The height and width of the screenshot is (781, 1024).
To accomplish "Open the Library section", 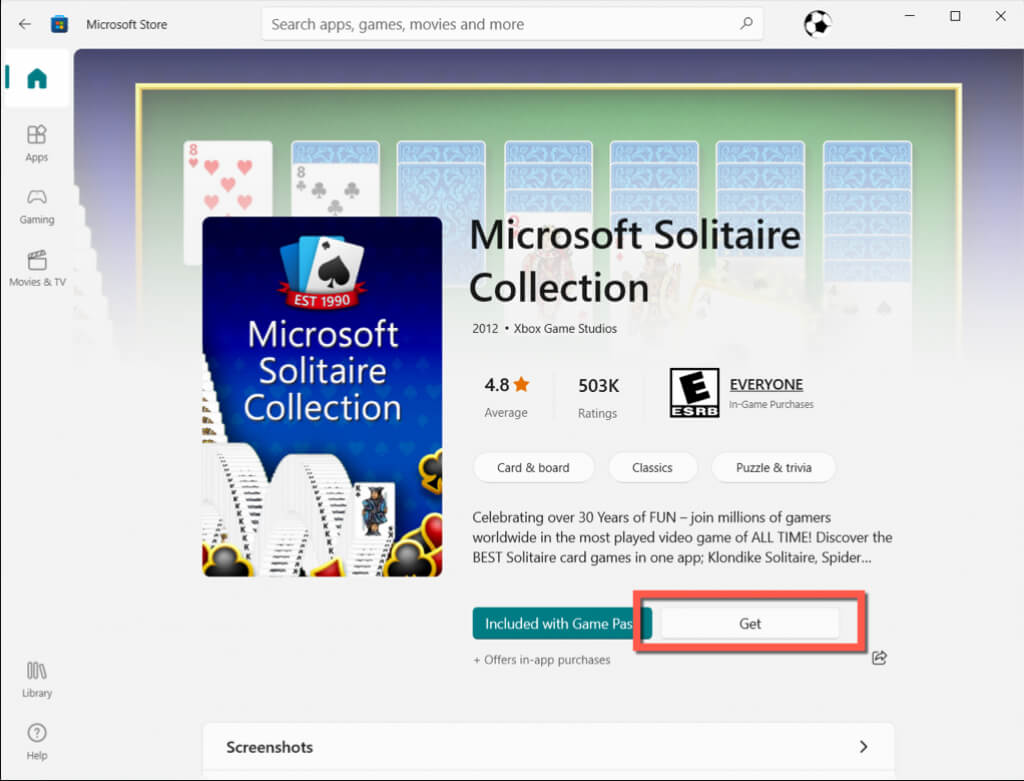I will [x=37, y=680].
